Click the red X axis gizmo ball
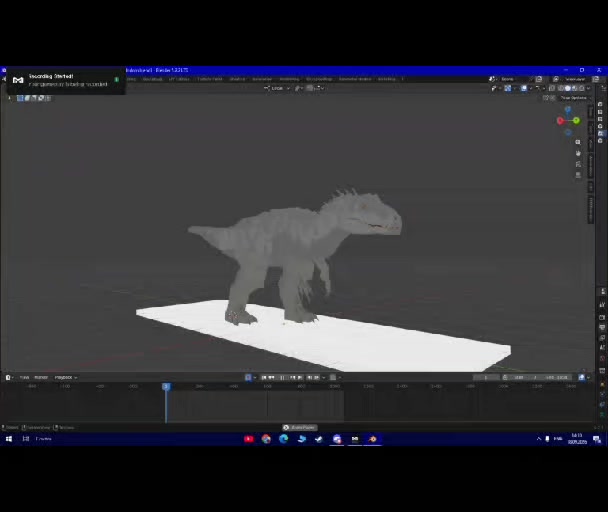The height and width of the screenshot is (512, 608). (560, 121)
